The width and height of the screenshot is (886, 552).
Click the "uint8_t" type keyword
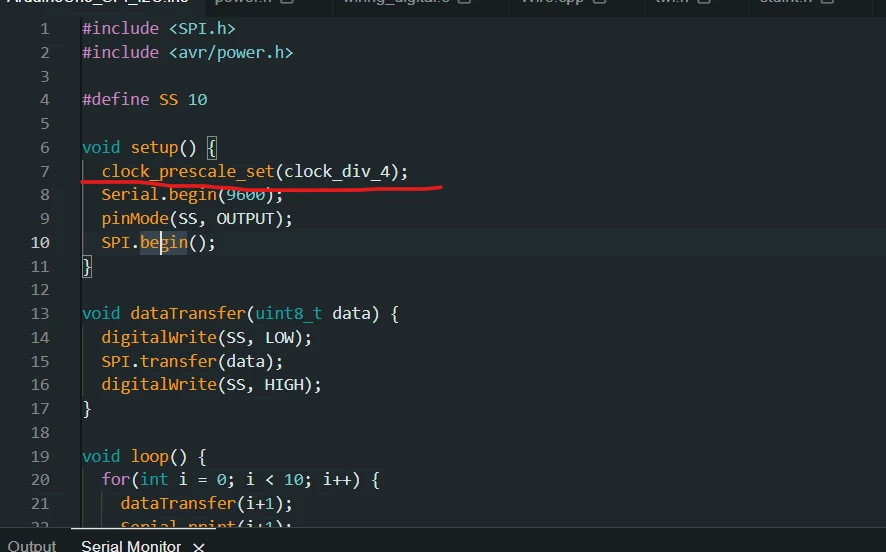(x=288, y=314)
